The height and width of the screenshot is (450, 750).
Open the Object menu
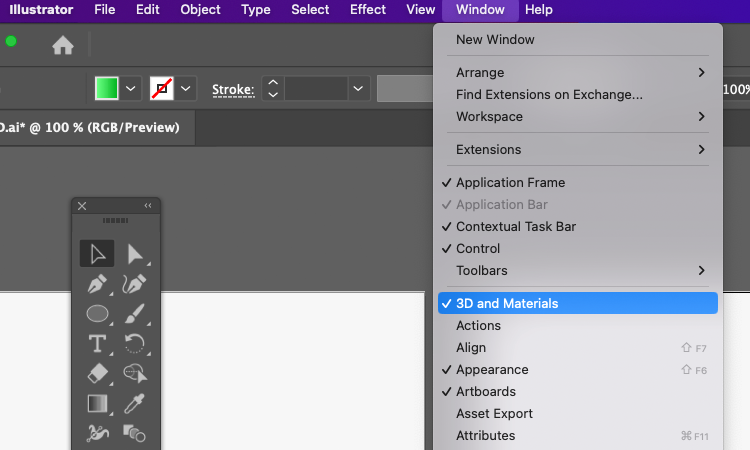[x=200, y=10]
